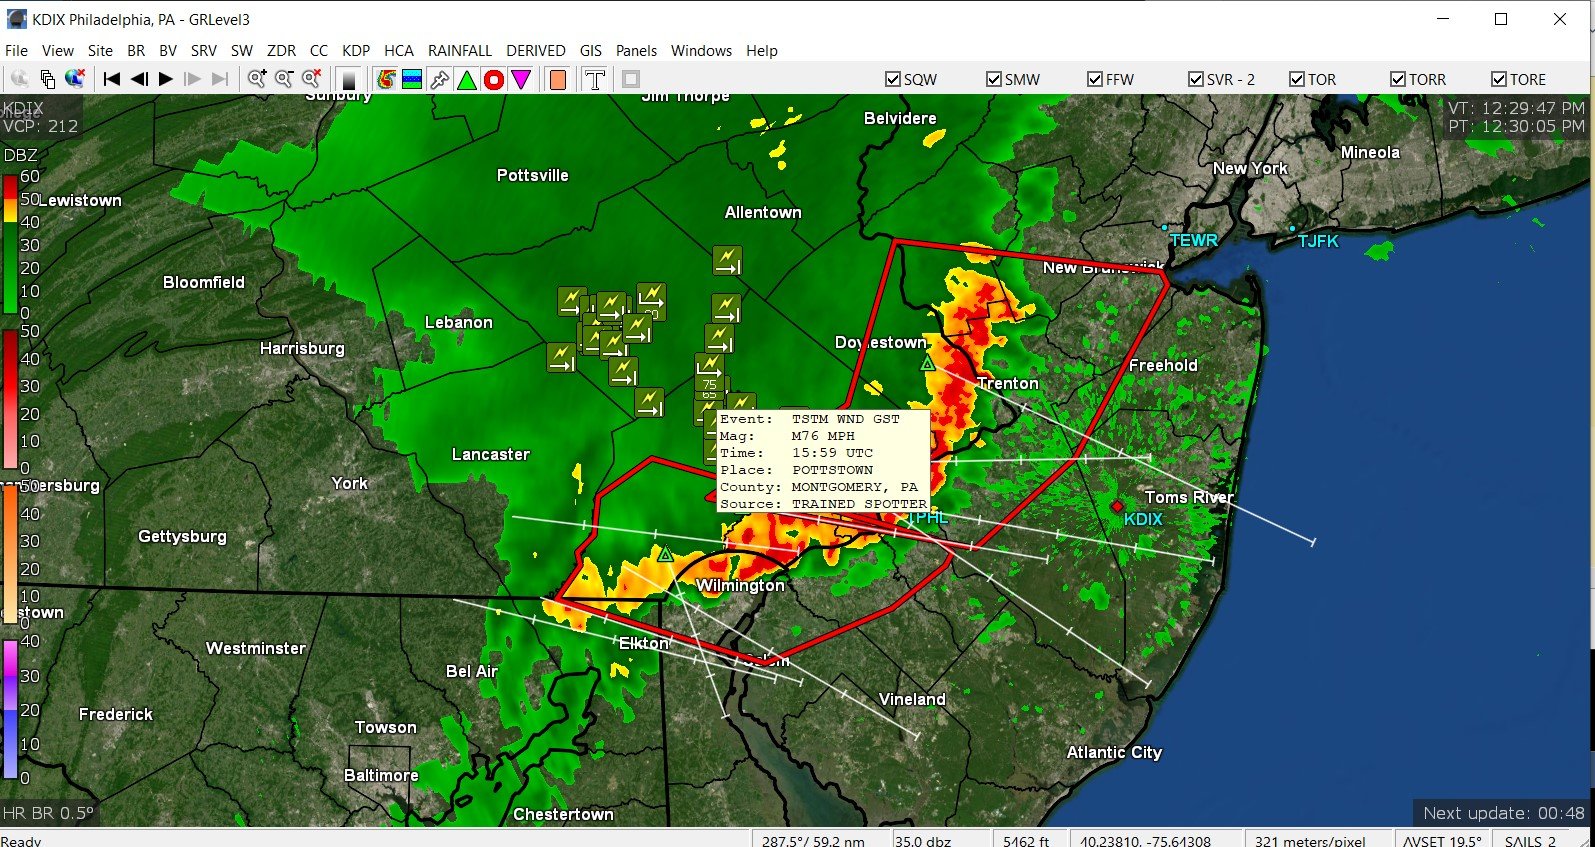Screen dimensions: 1595x847
Task: Toggle the green triangle marker icon
Action: click(x=467, y=79)
